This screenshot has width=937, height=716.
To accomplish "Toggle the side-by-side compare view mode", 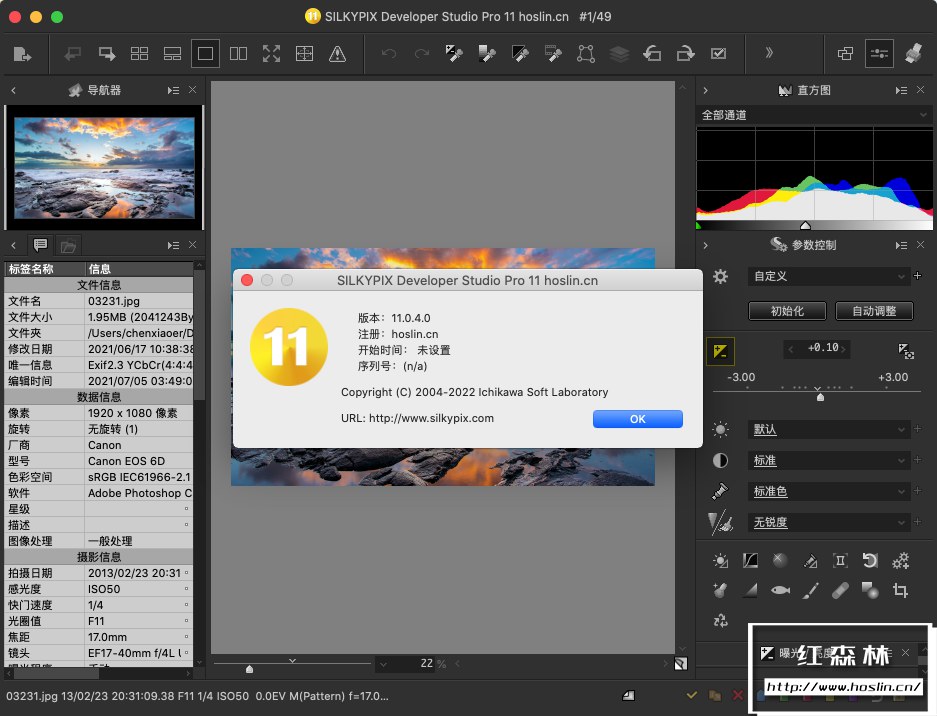I will [238, 54].
